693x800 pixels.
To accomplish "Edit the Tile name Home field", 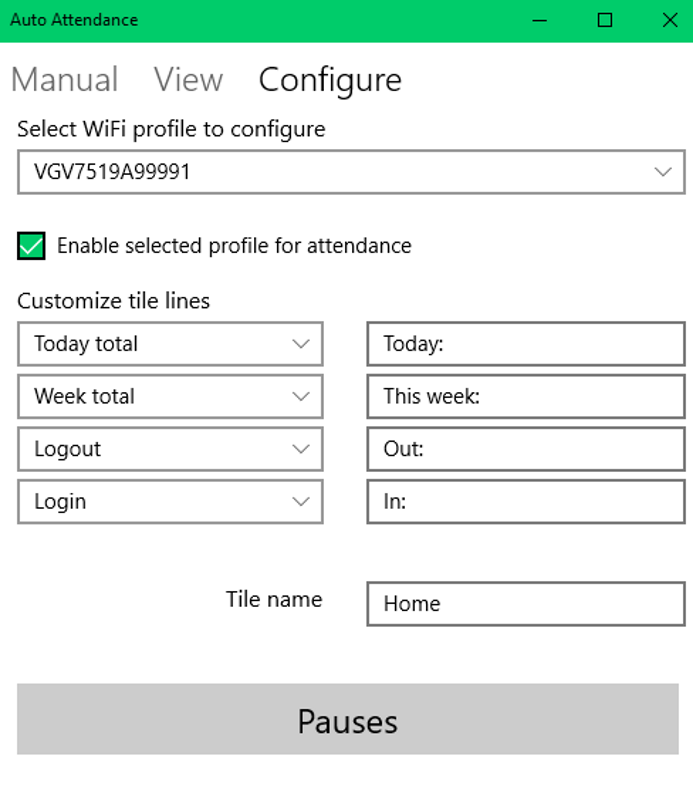I will point(525,604).
